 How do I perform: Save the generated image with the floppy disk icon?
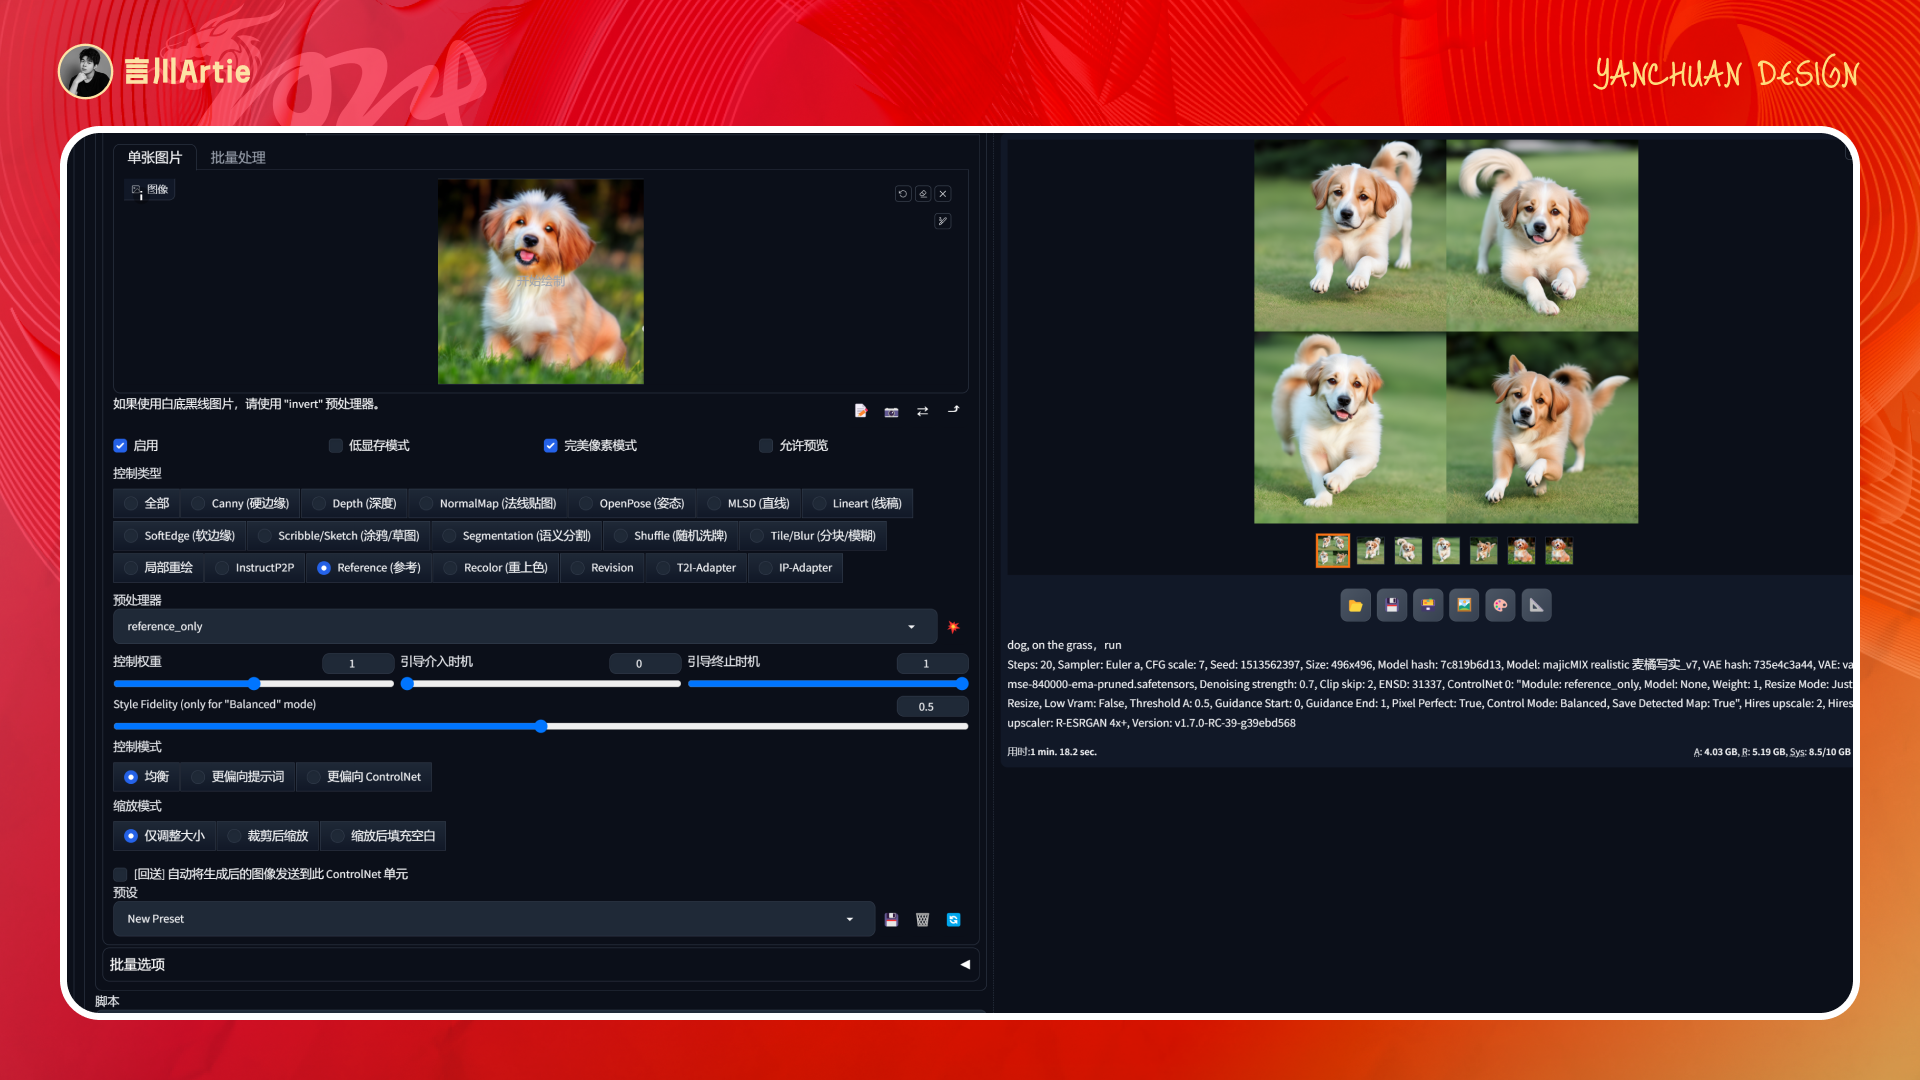1391,605
